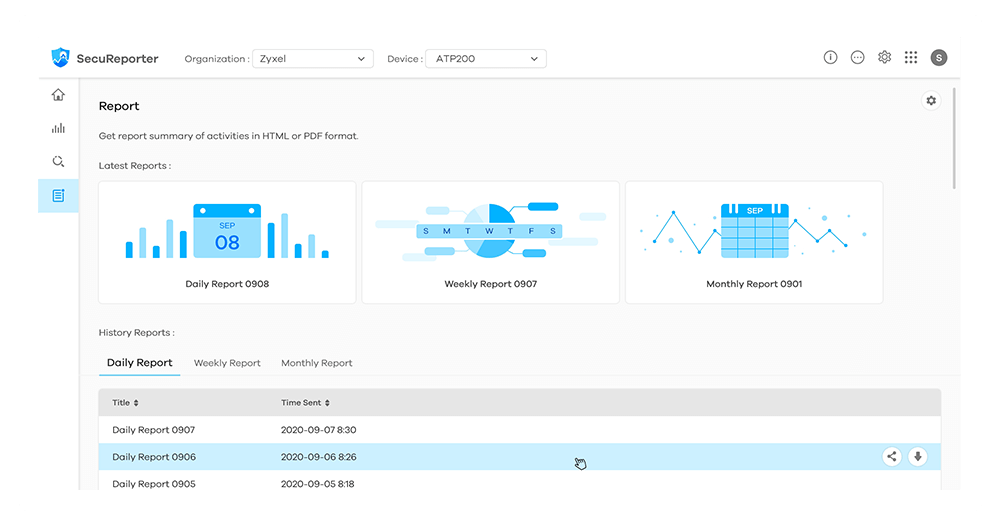Switch to the Weekly Report tab

coord(227,363)
